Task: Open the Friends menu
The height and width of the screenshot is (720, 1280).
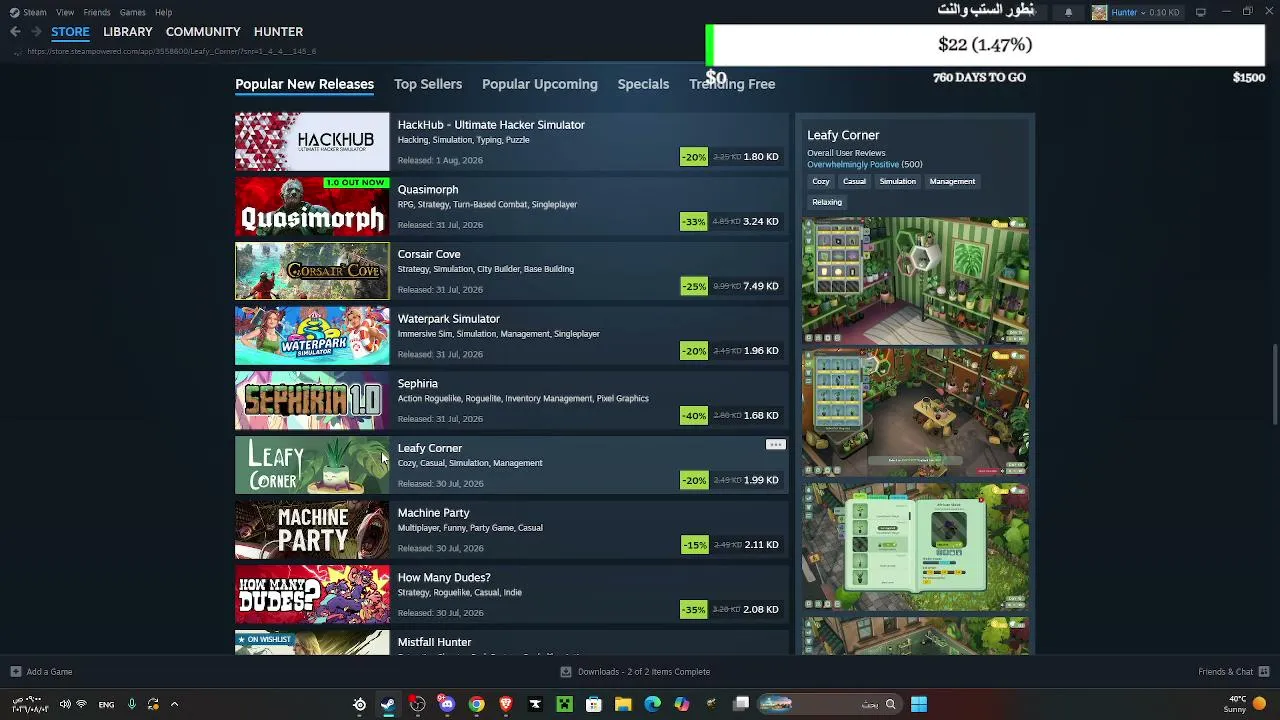Action: [x=97, y=12]
